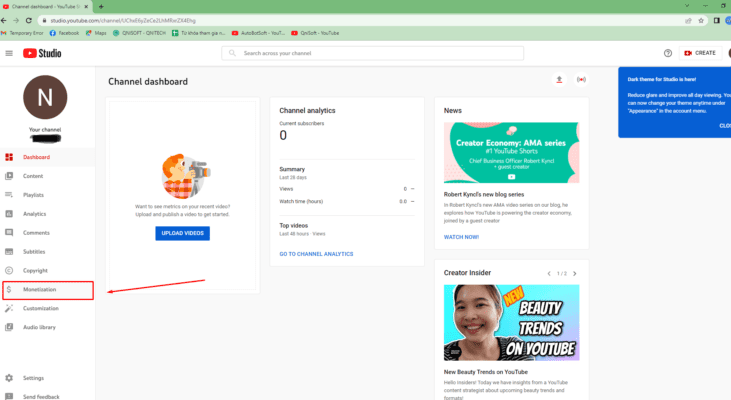Open the Subtitles sidebar item
The image size is (731, 400).
(48, 252)
